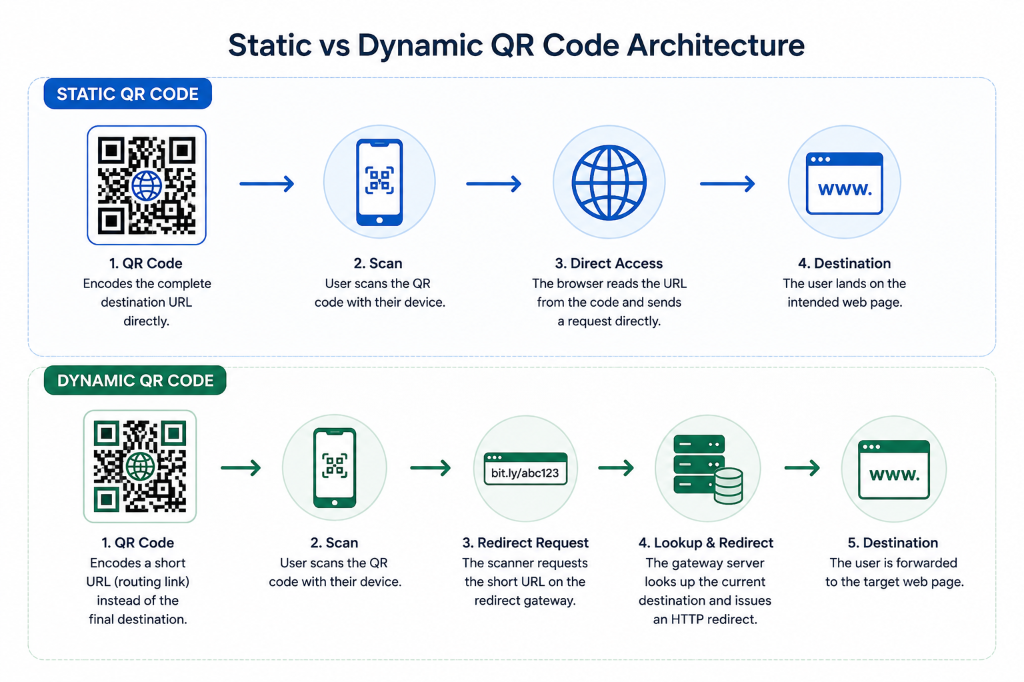Click text 'The scanner requests the short URL'
1024x682 pixels.
click(x=525, y=572)
